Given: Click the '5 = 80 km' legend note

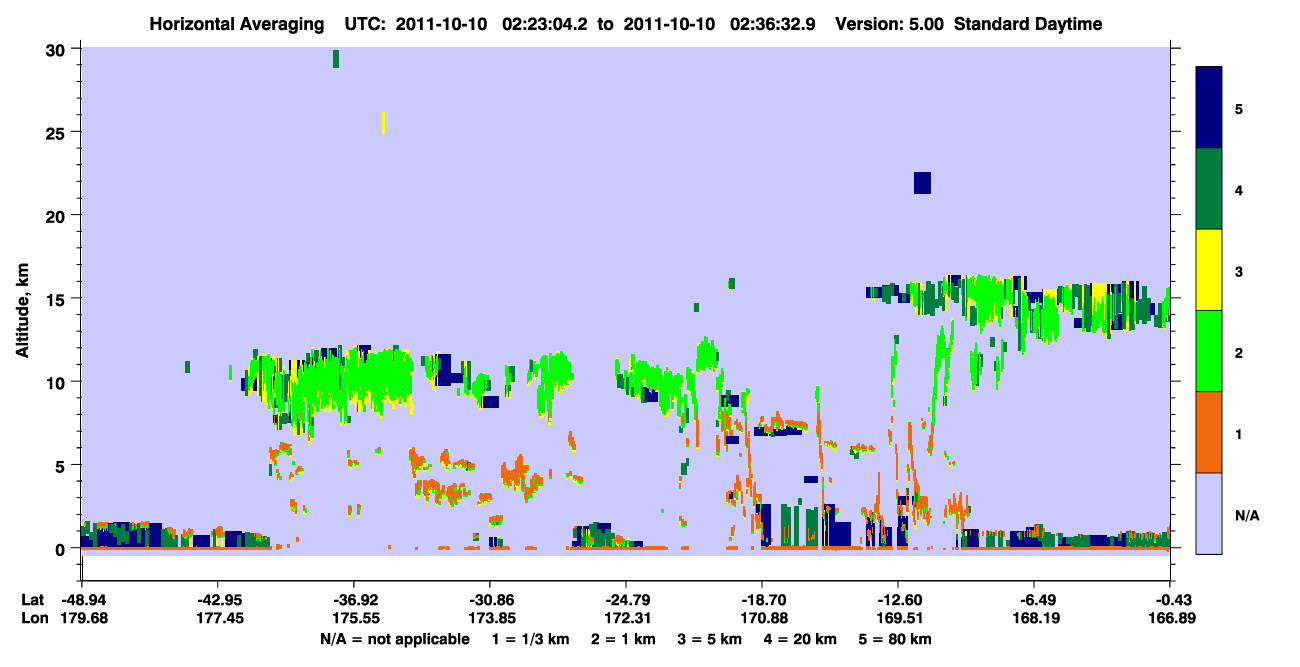Looking at the screenshot, I should click(x=896, y=639).
